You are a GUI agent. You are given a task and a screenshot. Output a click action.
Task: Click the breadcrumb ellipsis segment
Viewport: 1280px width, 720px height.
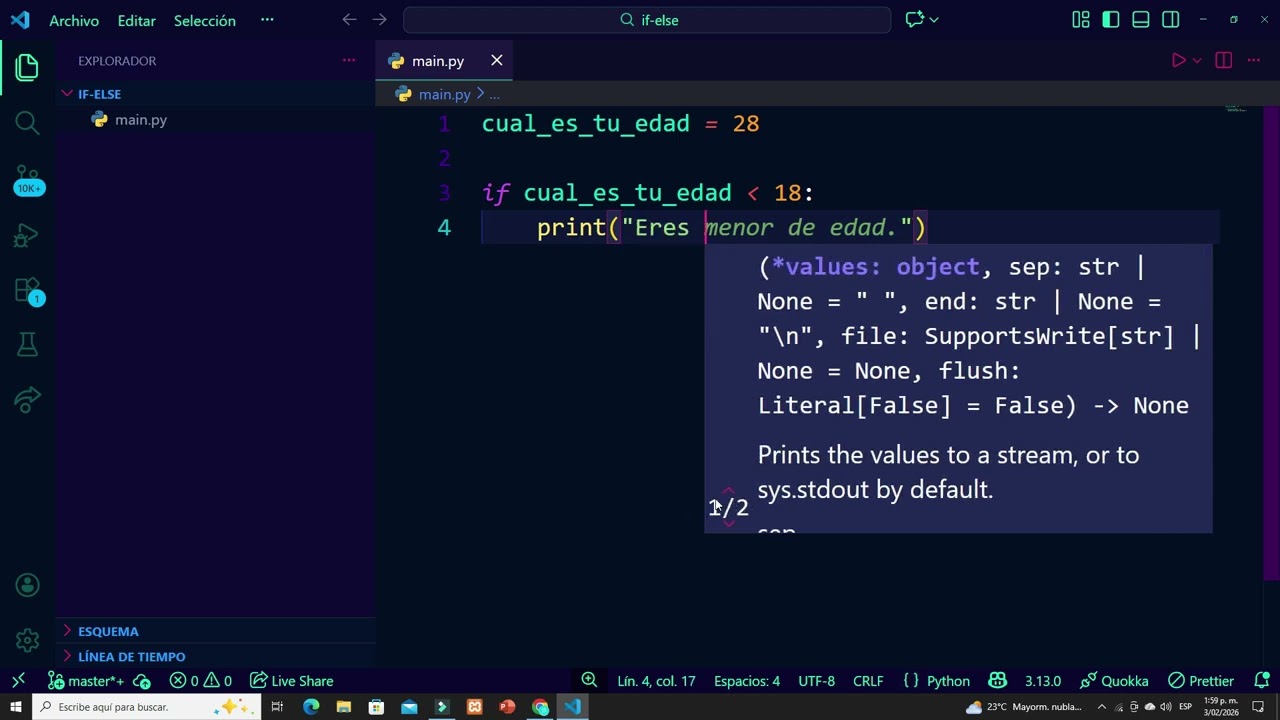494,94
